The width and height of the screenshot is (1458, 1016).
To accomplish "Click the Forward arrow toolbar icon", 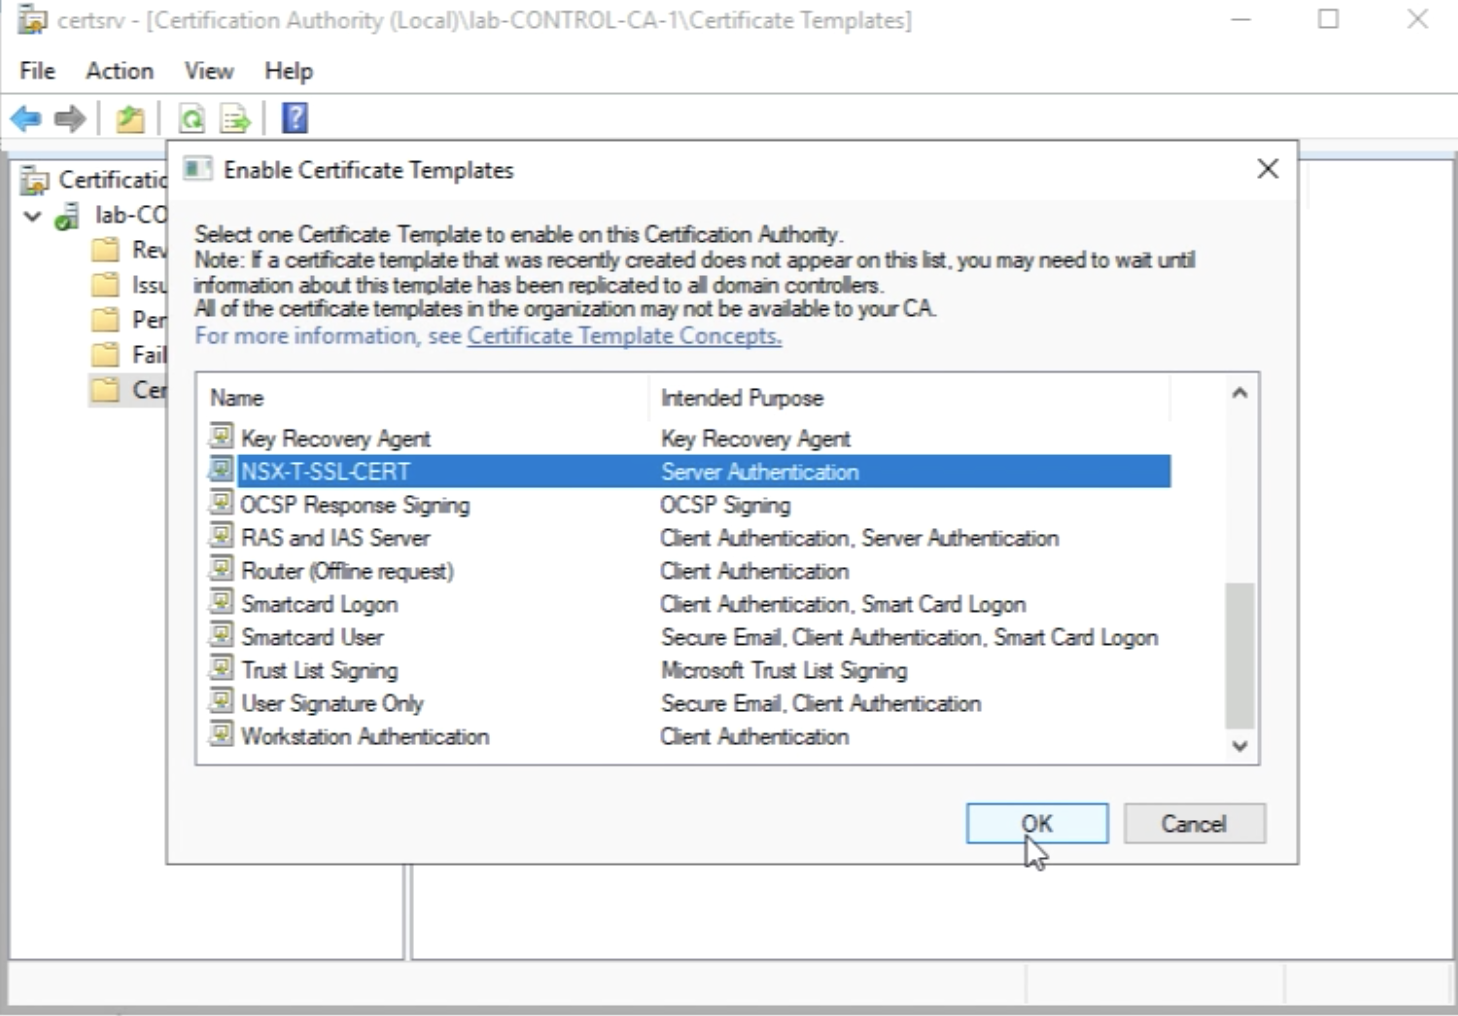I will (69, 119).
